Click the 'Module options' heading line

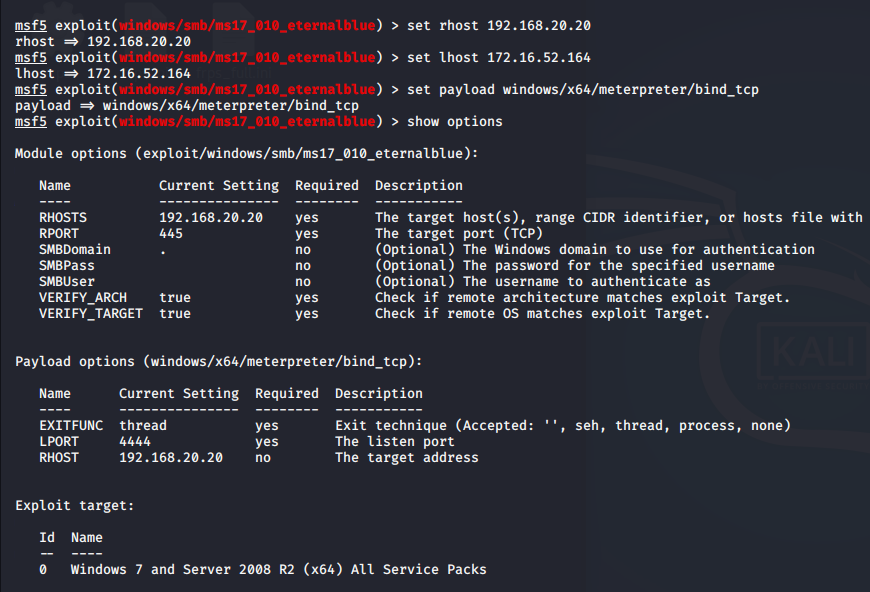pyautogui.click(x=246, y=154)
